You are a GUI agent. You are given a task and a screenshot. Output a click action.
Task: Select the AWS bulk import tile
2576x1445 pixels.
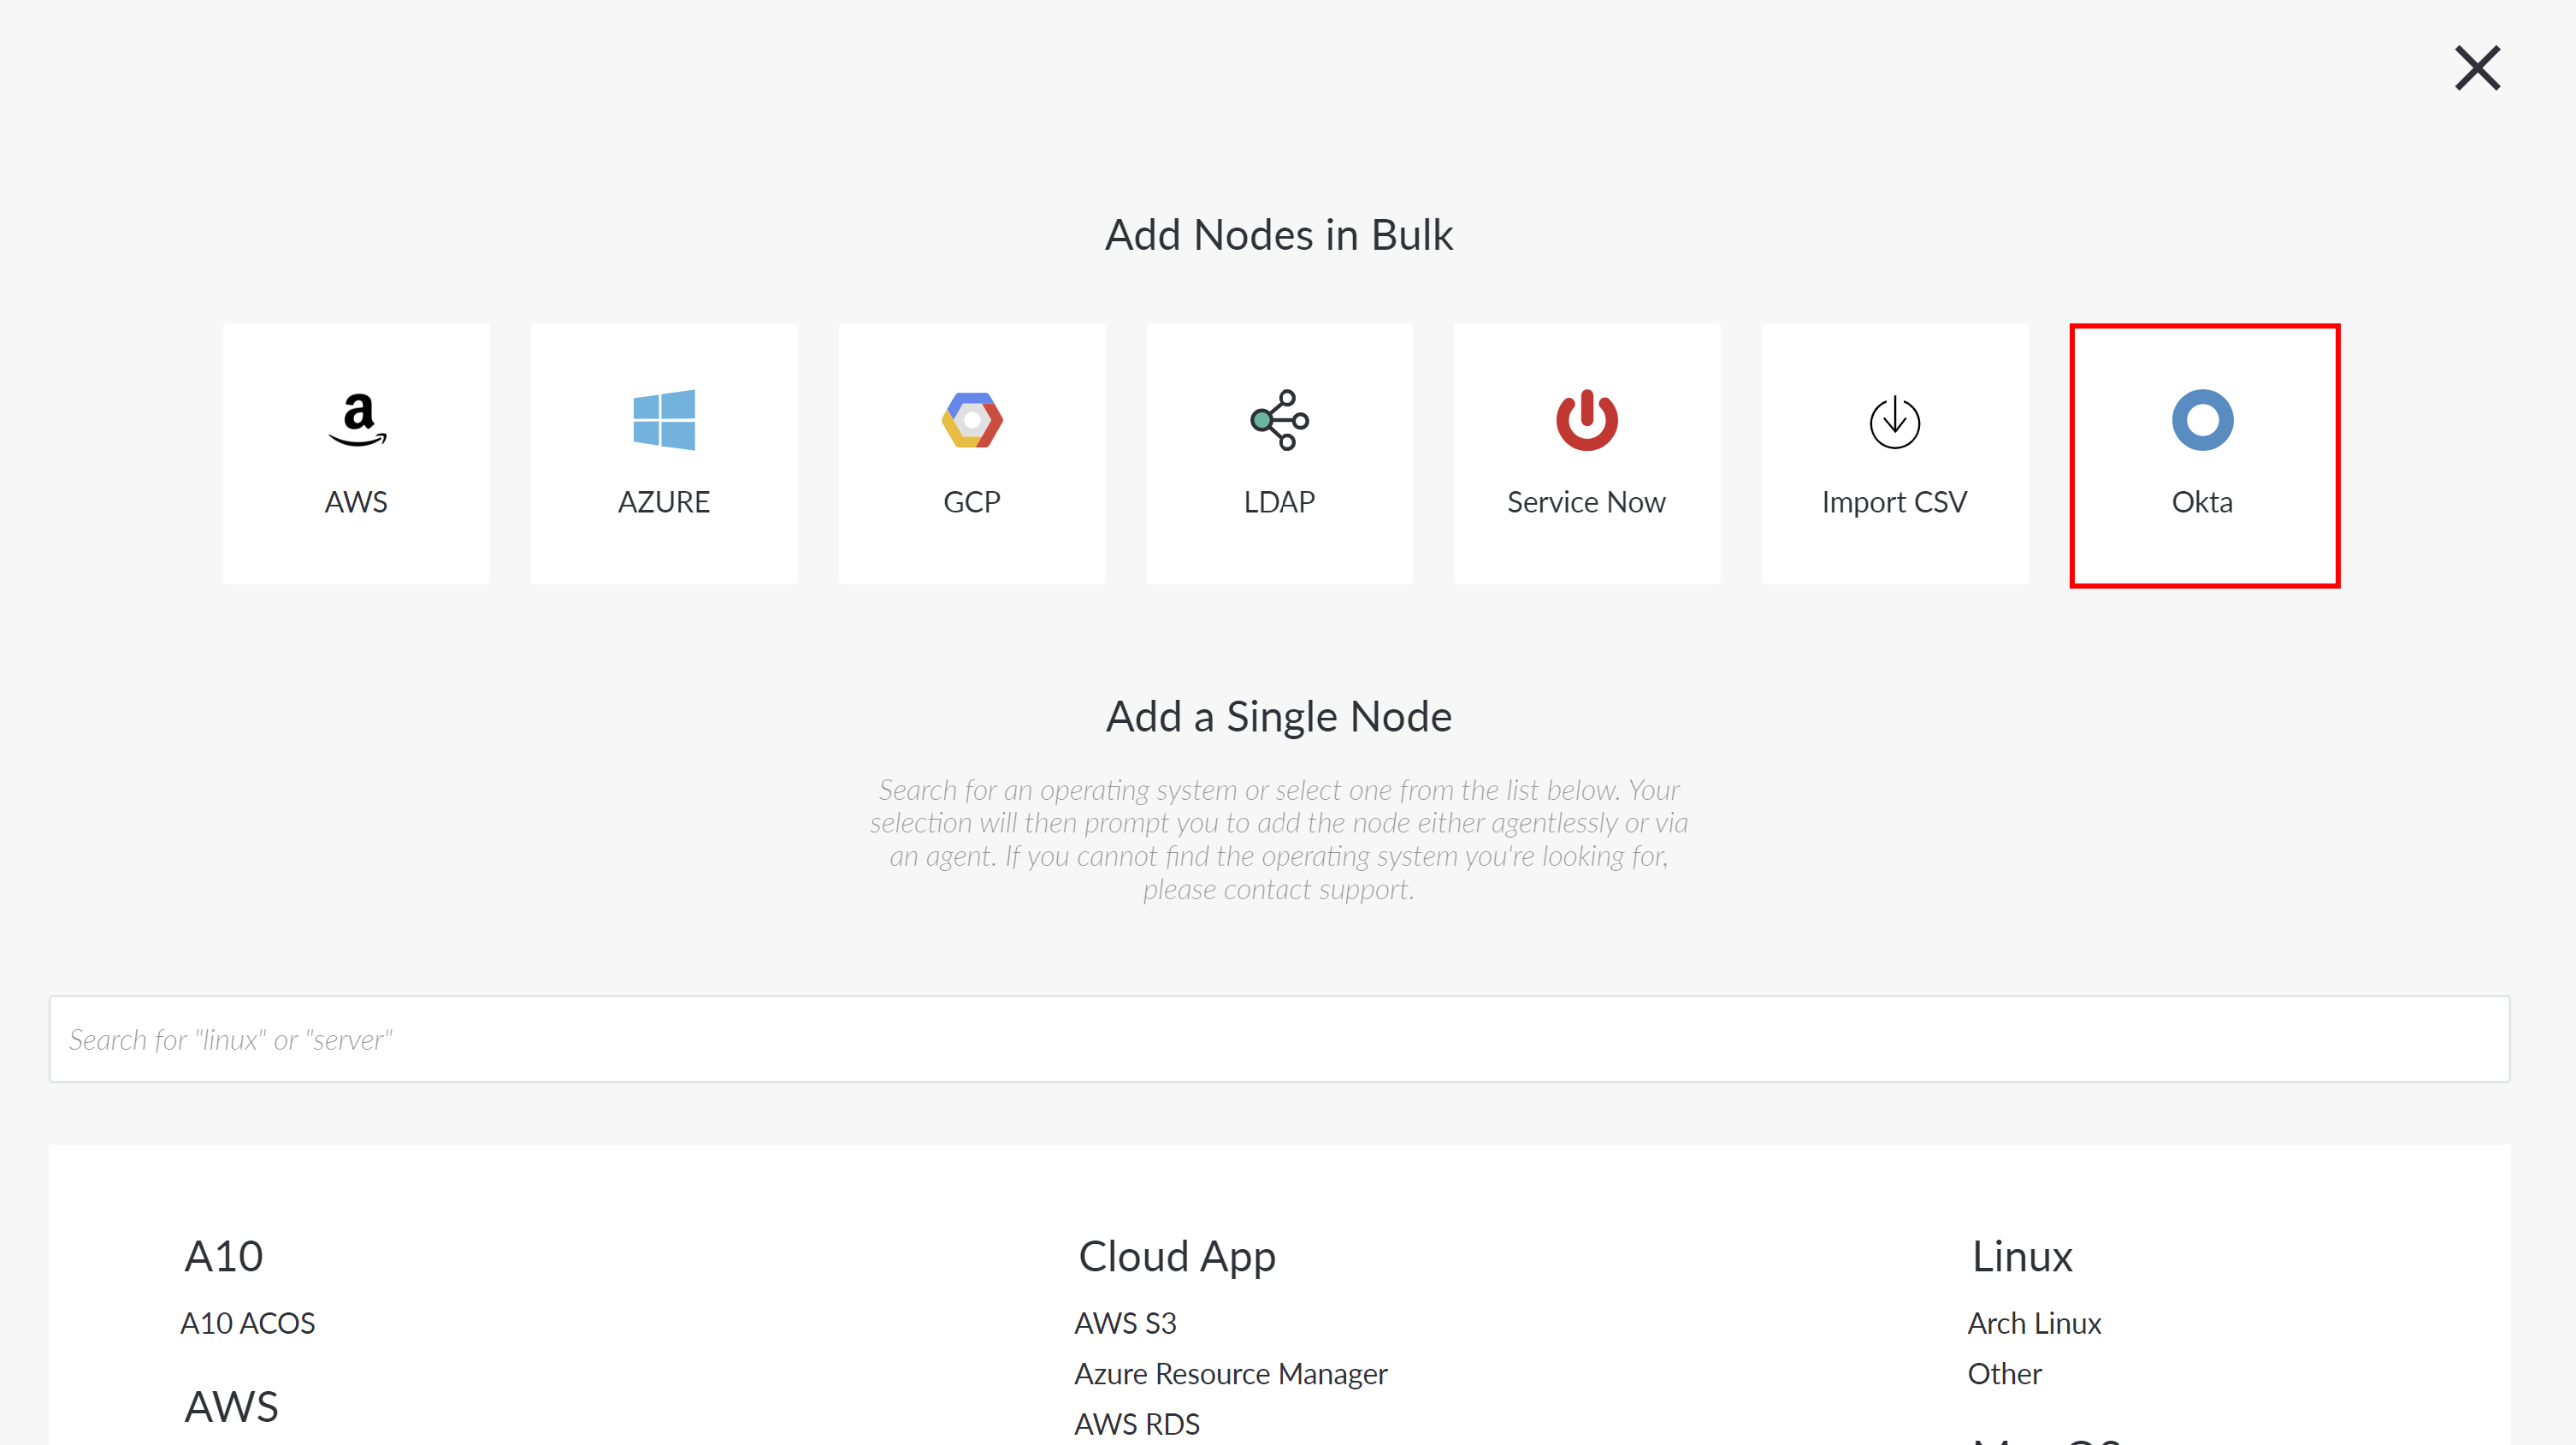[356, 453]
